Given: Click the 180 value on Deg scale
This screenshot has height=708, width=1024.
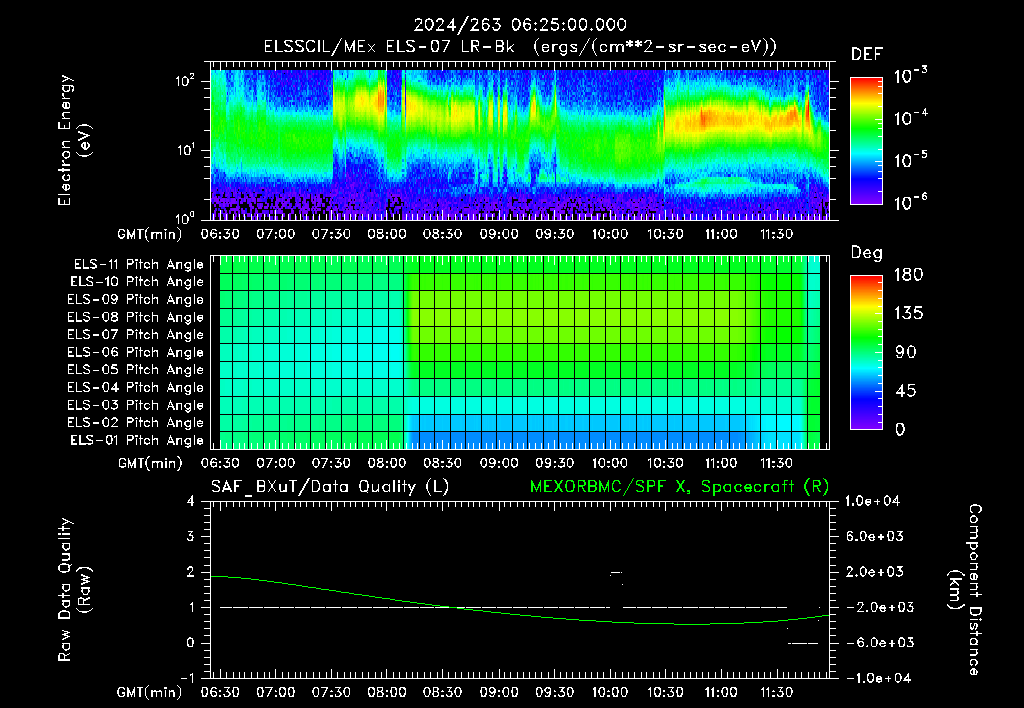Looking at the screenshot, I should 908,275.
